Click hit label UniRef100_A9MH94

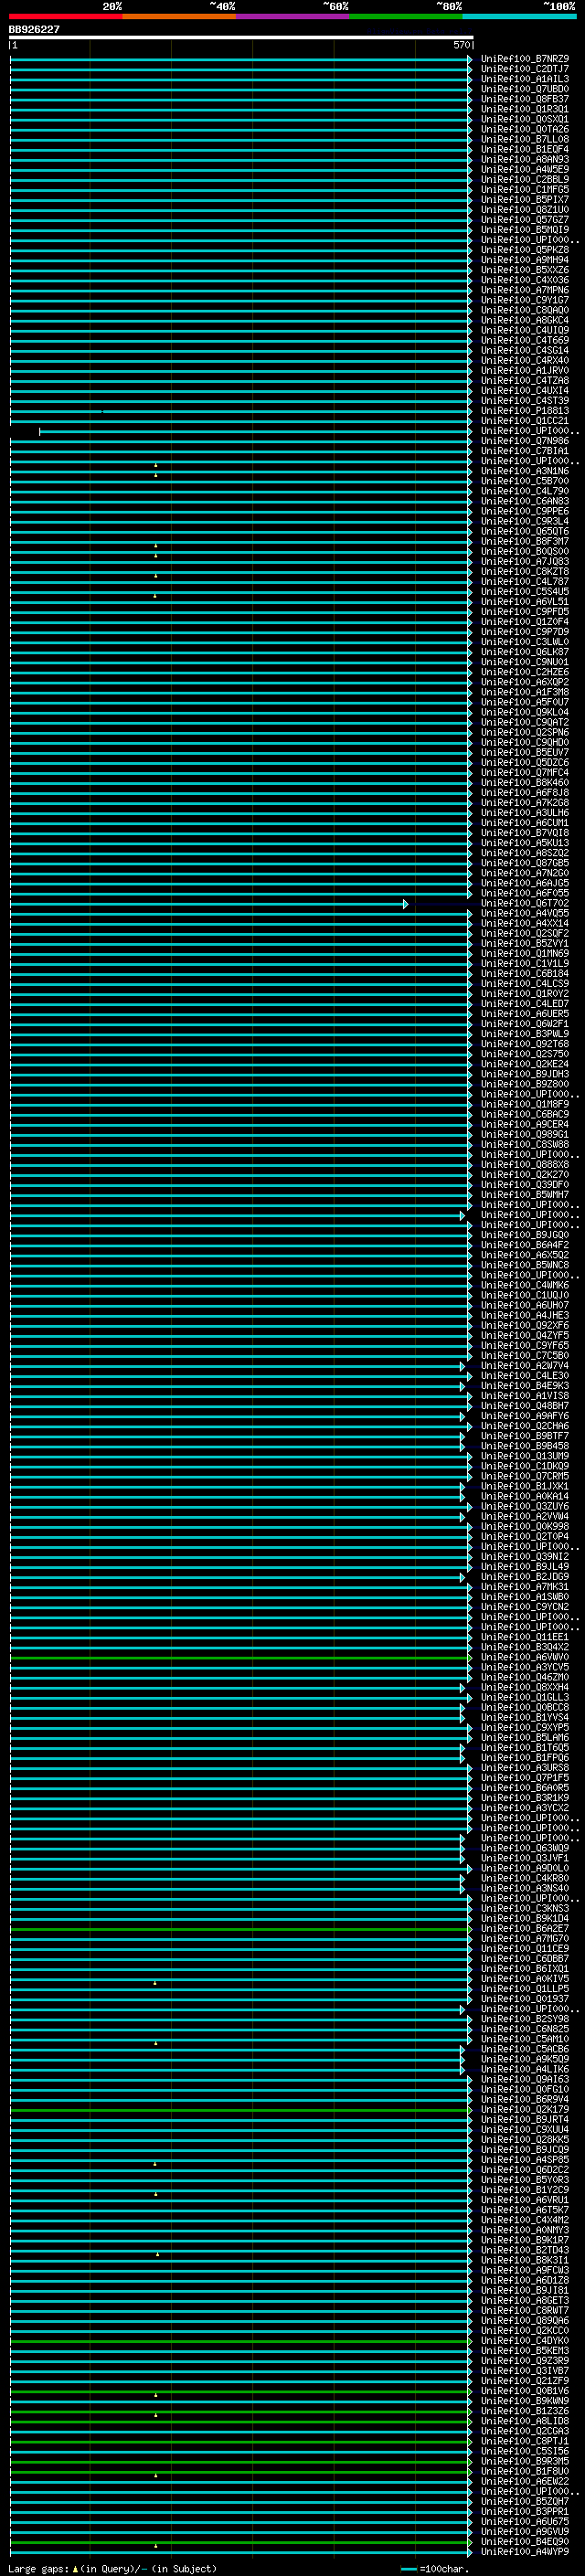[525, 260]
